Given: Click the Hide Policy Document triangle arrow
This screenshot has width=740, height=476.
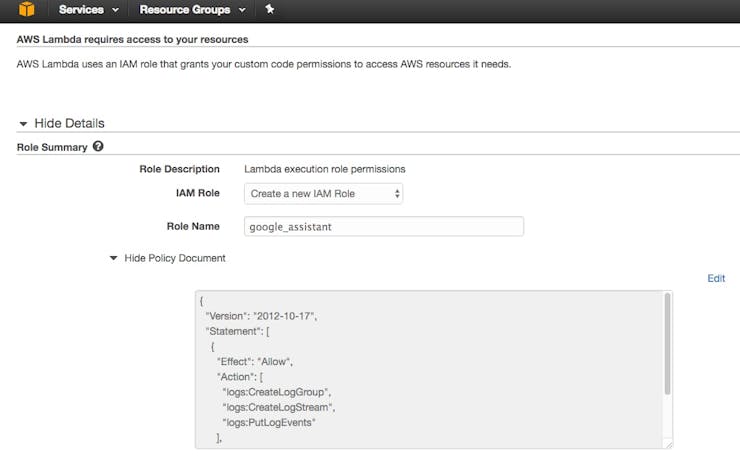Looking at the screenshot, I should (x=113, y=258).
